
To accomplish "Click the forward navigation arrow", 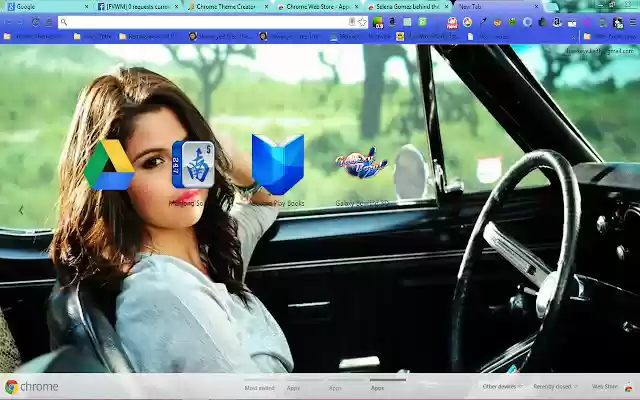I will [21, 22].
